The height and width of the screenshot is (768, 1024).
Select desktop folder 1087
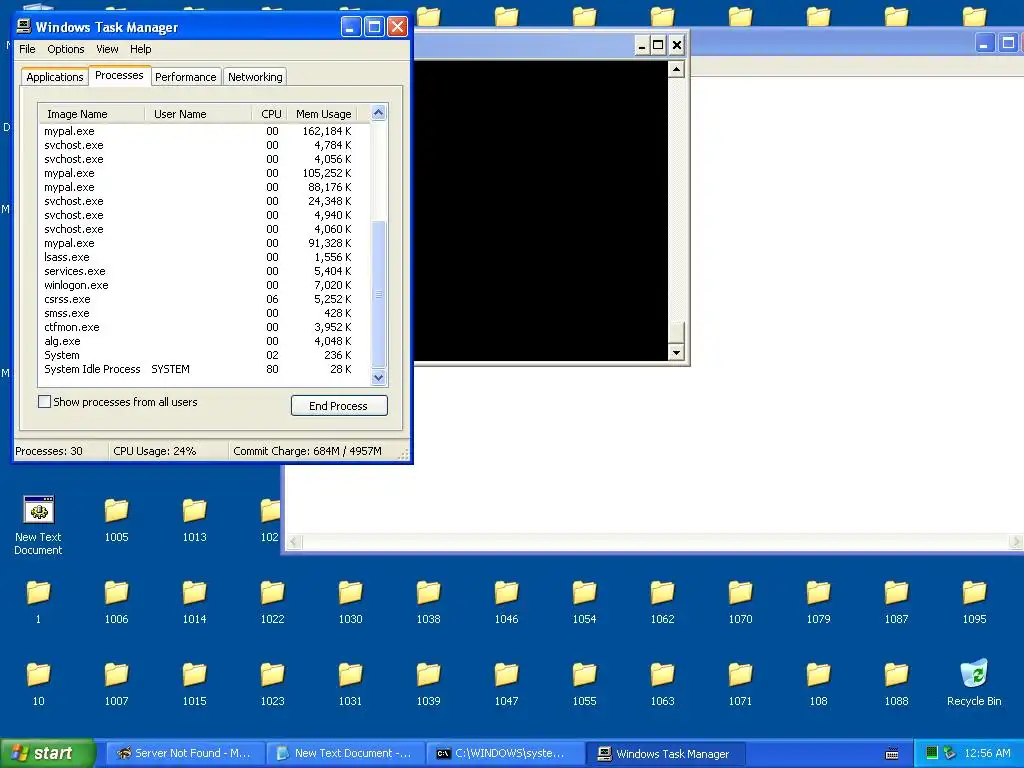[x=896, y=602]
